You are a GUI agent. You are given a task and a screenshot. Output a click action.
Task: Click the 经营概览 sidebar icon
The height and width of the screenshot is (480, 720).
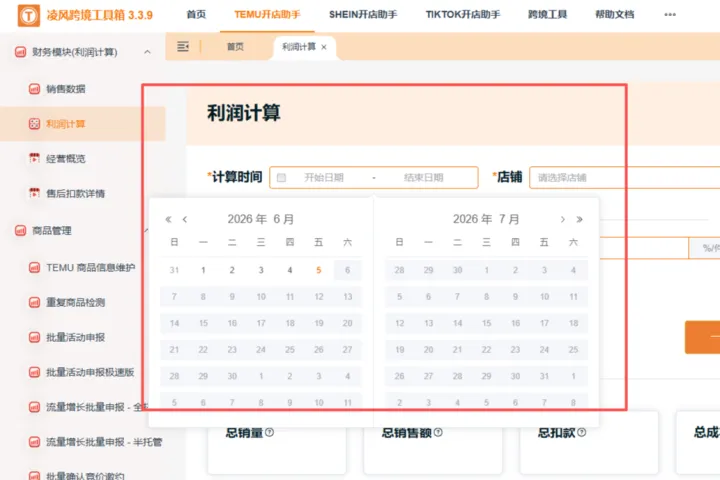34,158
